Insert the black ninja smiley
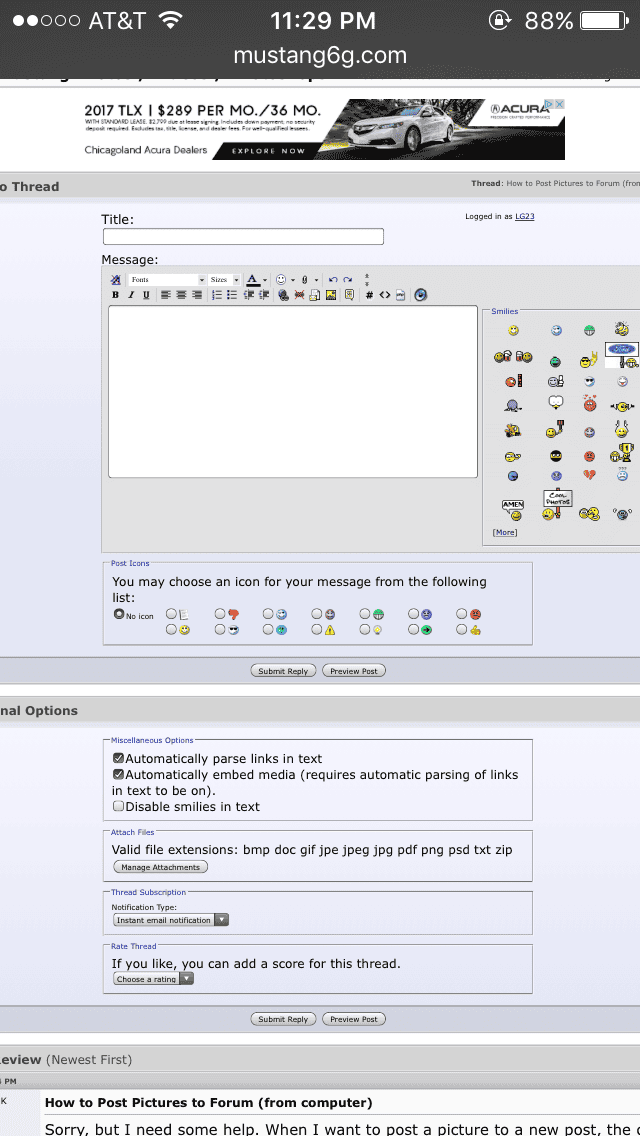 (x=556, y=456)
